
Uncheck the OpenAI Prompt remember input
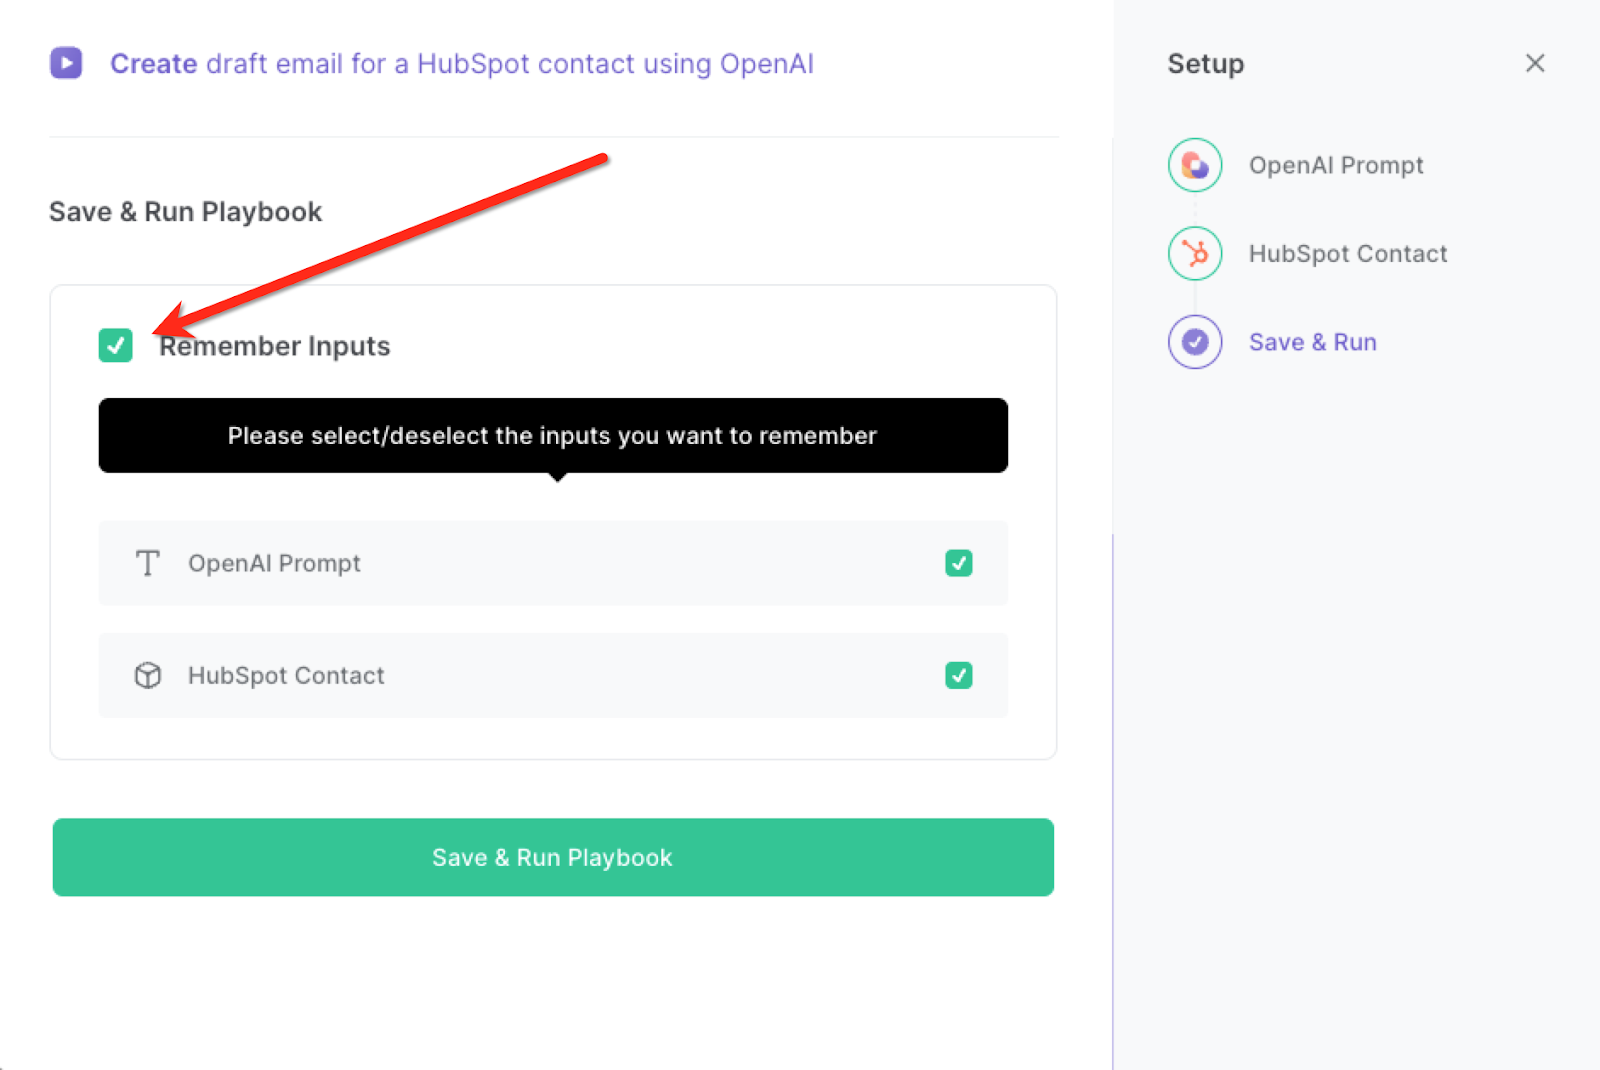pos(958,563)
